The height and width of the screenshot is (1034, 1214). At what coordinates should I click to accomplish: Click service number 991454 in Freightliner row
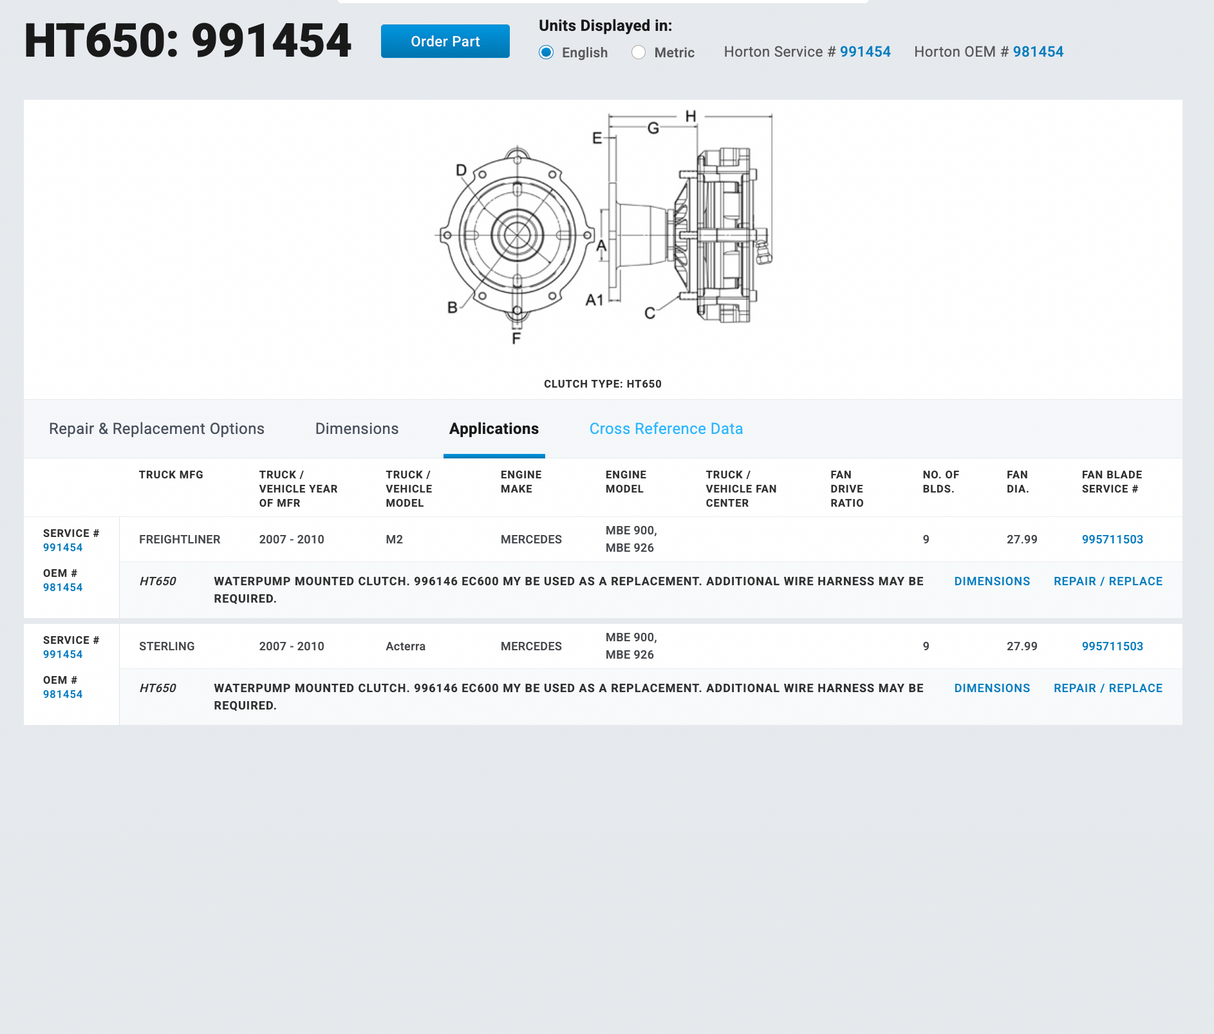point(63,548)
